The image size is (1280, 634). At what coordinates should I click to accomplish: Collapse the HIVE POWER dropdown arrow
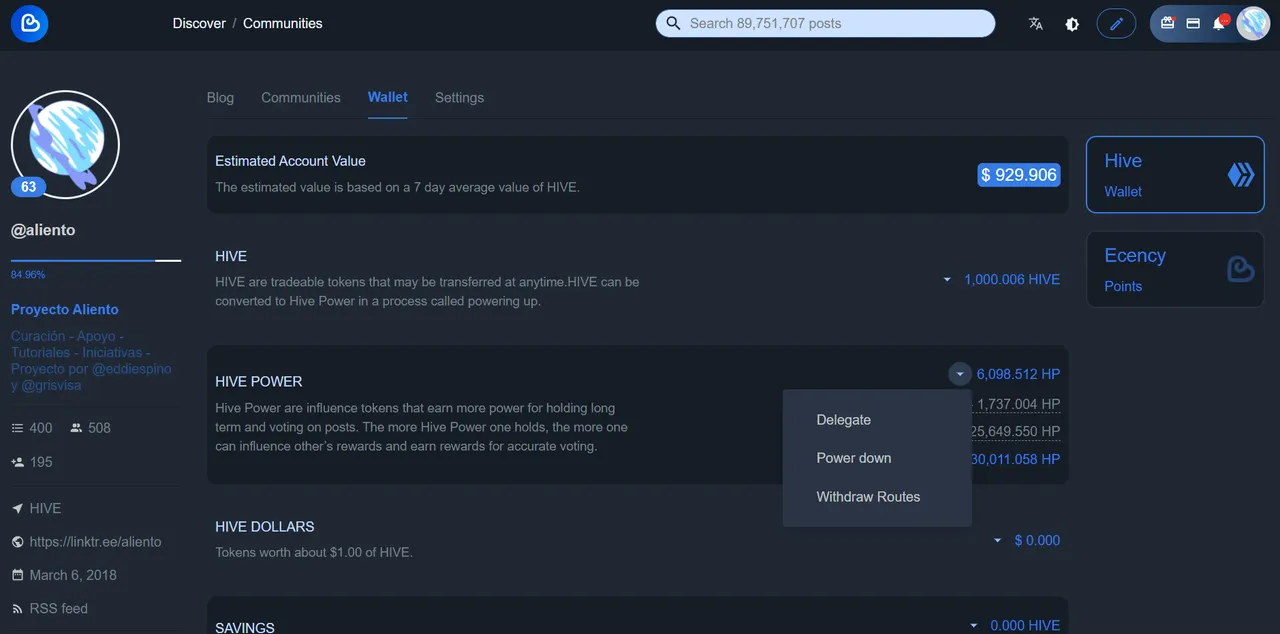(x=959, y=374)
